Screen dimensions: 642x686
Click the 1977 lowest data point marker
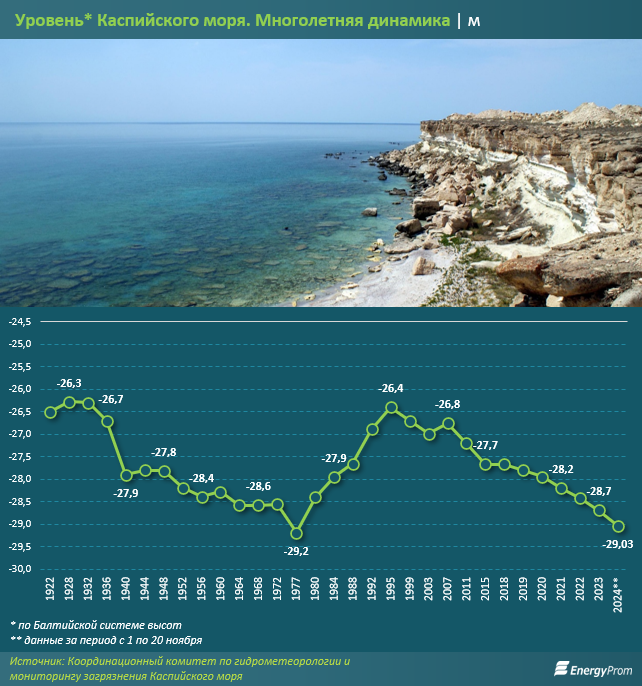(x=296, y=533)
